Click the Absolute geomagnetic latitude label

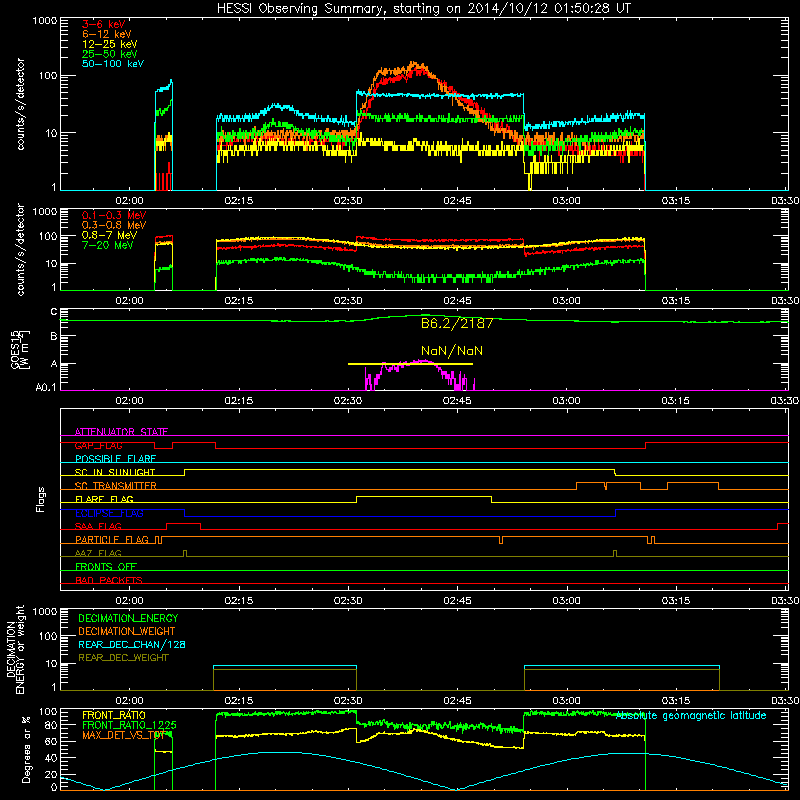tap(691, 716)
